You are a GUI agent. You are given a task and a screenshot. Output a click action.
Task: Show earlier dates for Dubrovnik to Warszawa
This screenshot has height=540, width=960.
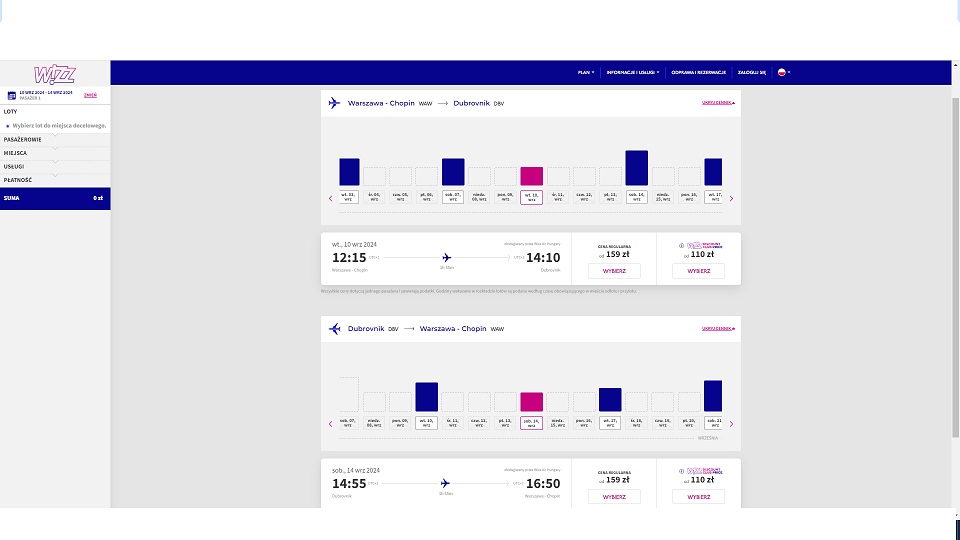tap(331, 424)
